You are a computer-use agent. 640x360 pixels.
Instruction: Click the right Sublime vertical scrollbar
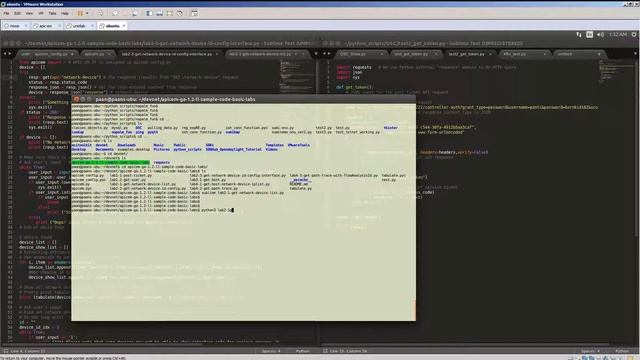(x=637, y=147)
